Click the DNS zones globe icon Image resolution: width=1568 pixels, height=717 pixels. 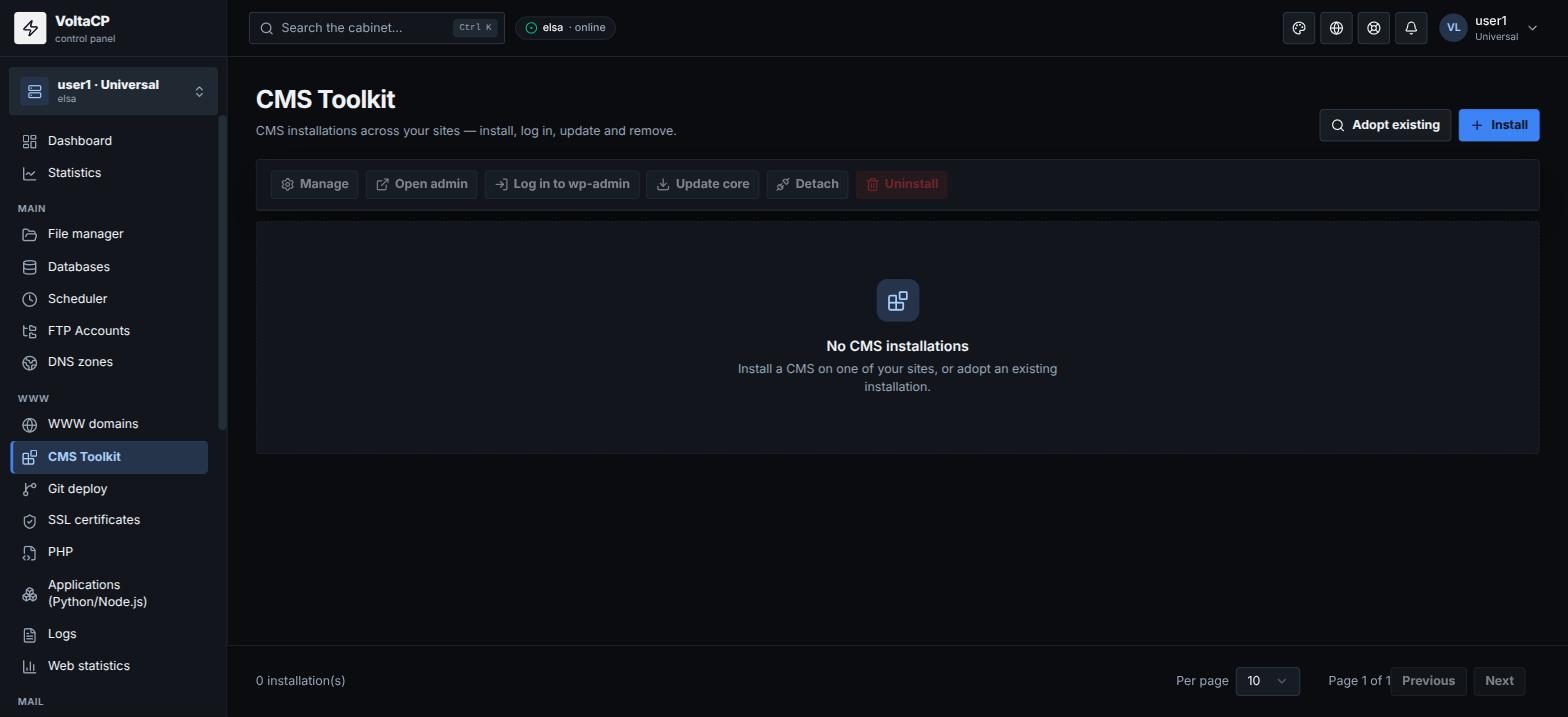point(30,363)
